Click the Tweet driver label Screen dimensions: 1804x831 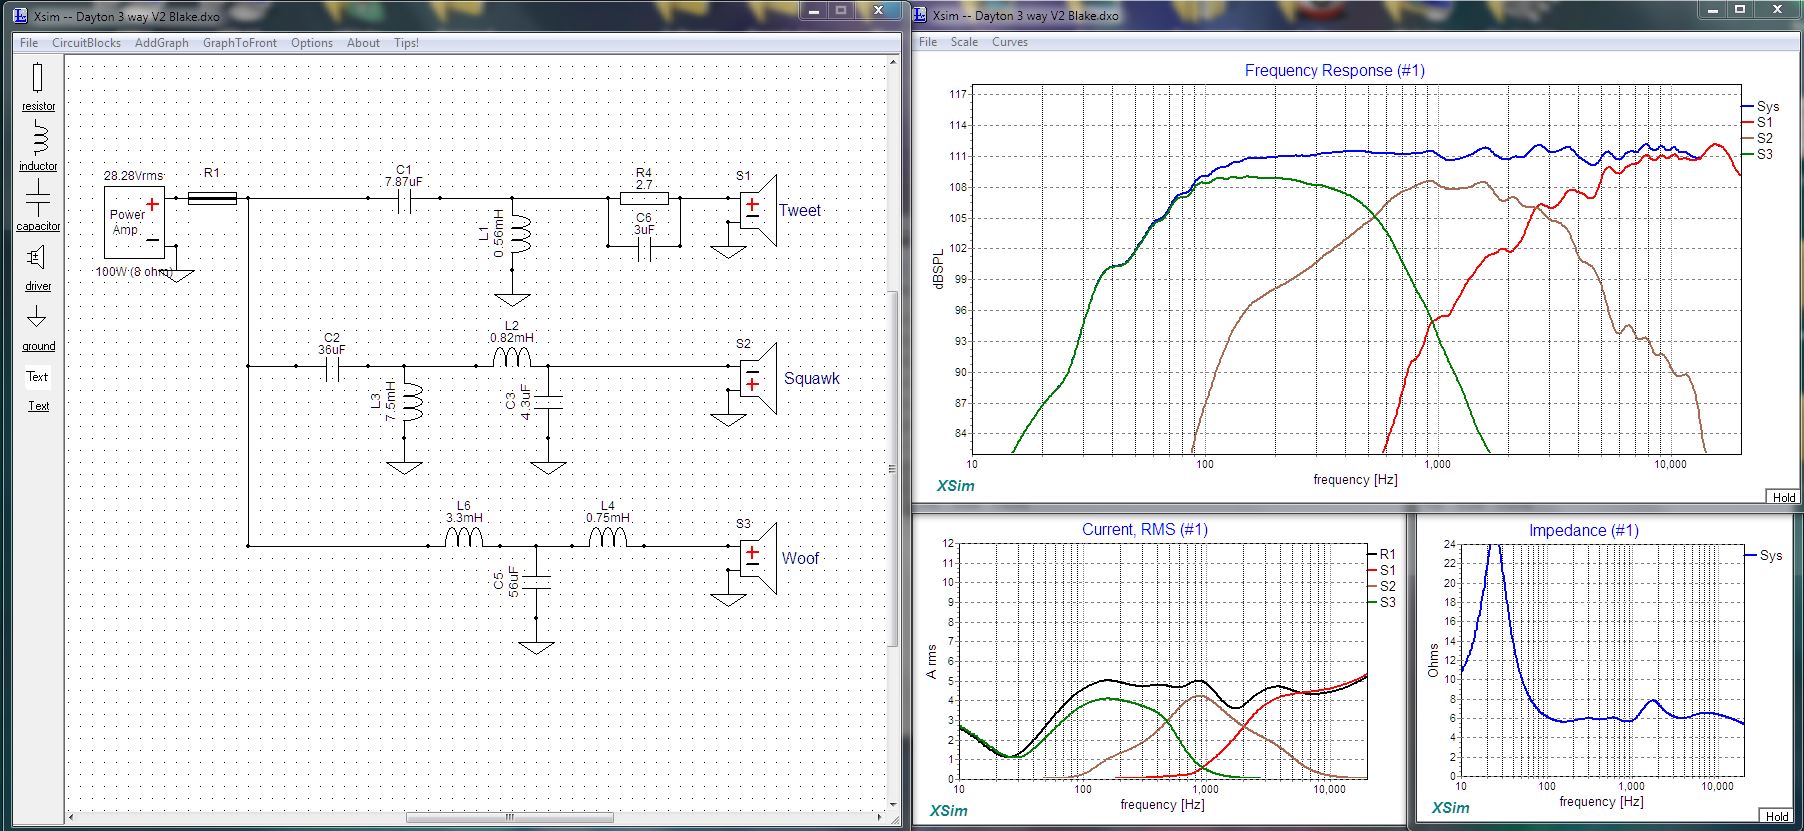pos(799,211)
